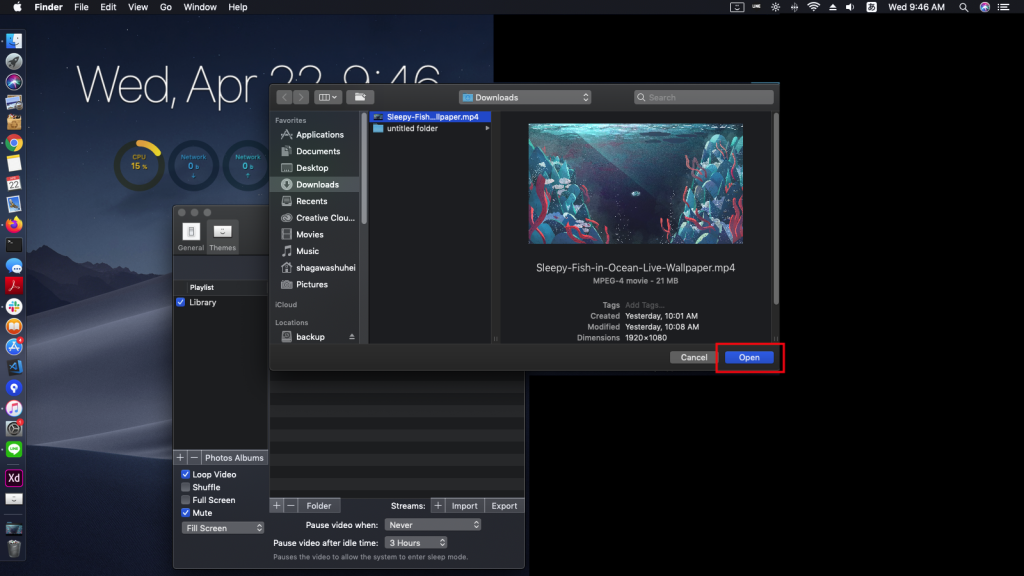Click the Folder button
This screenshot has height=576, width=1024.
pos(319,505)
